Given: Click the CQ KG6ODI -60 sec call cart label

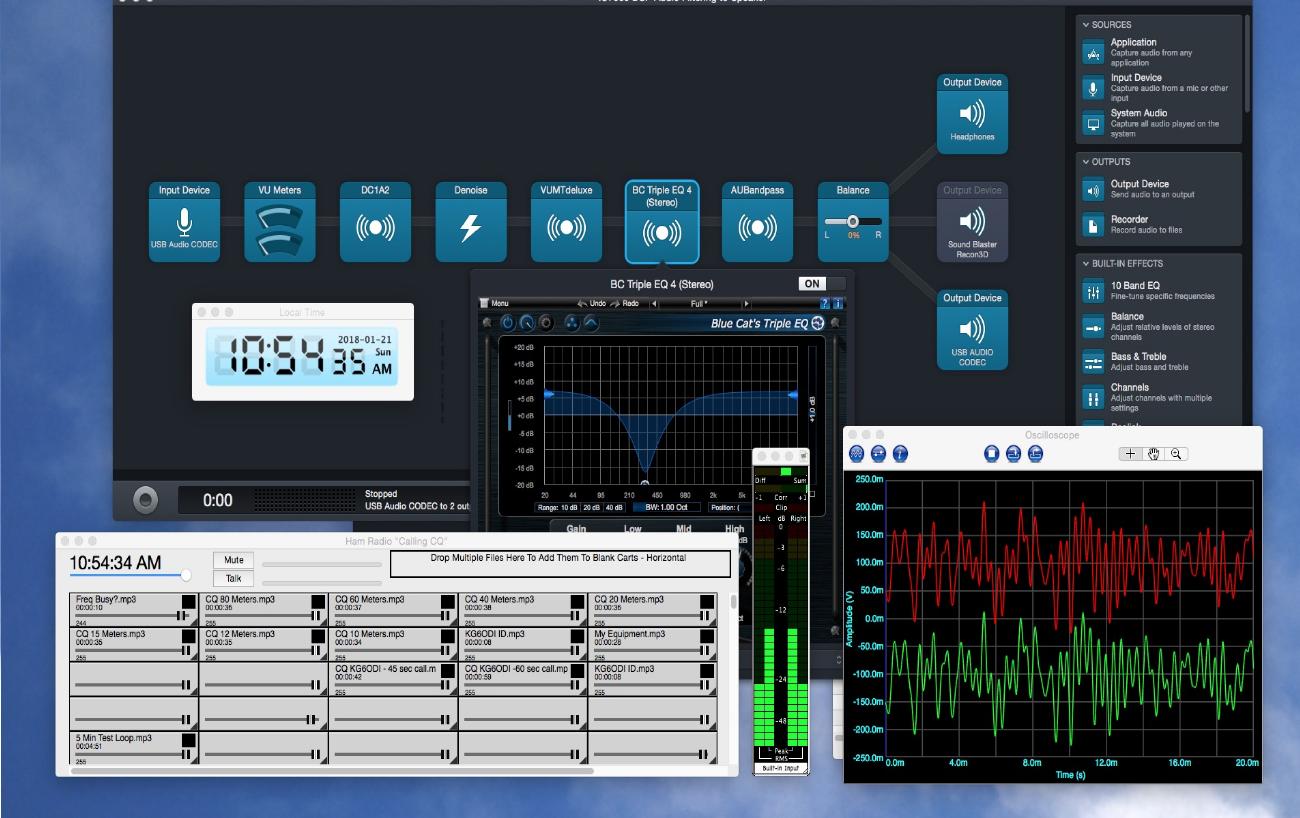Looking at the screenshot, I should pyautogui.click(x=516, y=668).
